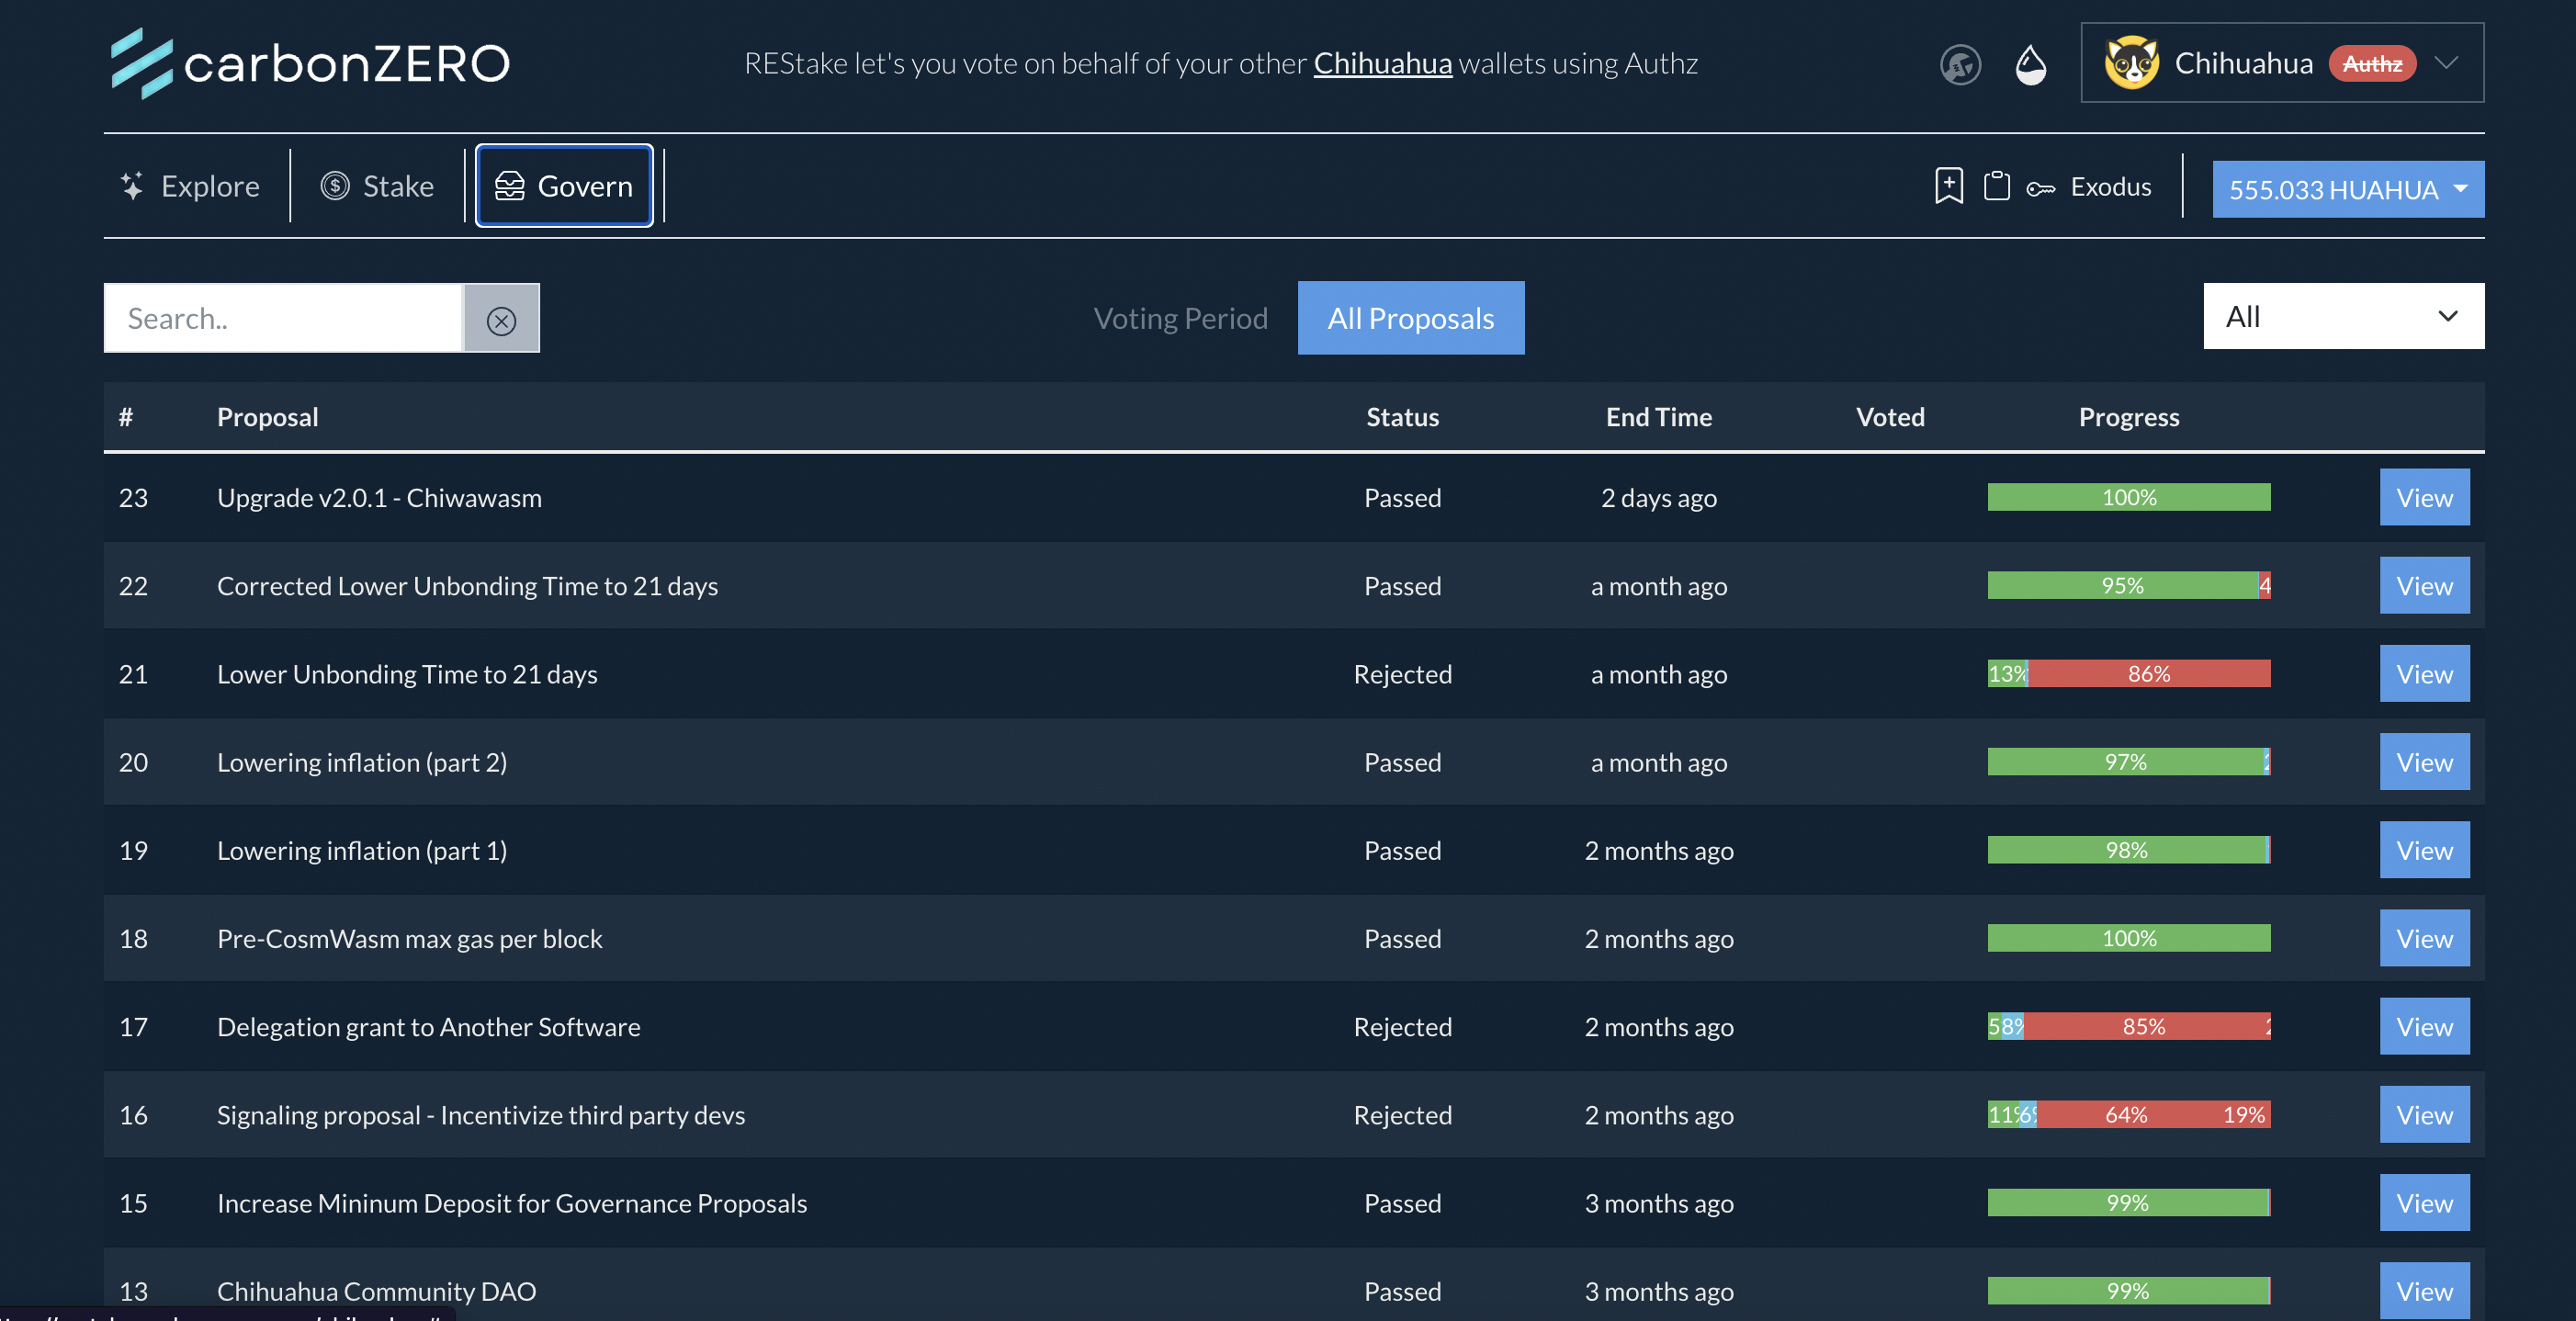
Task: Click the 100% progress bar of proposal 23
Action: click(x=2128, y=497)
